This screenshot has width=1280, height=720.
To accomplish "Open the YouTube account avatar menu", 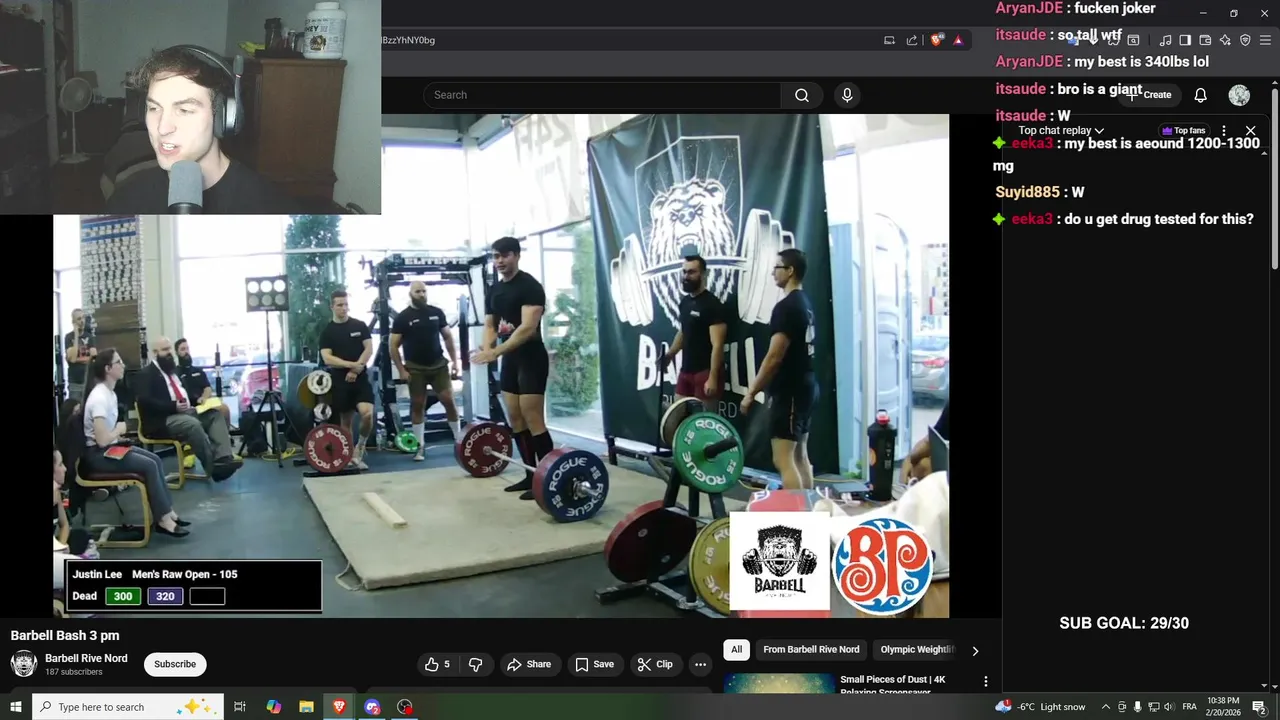I will click(x=1239, y=95).
